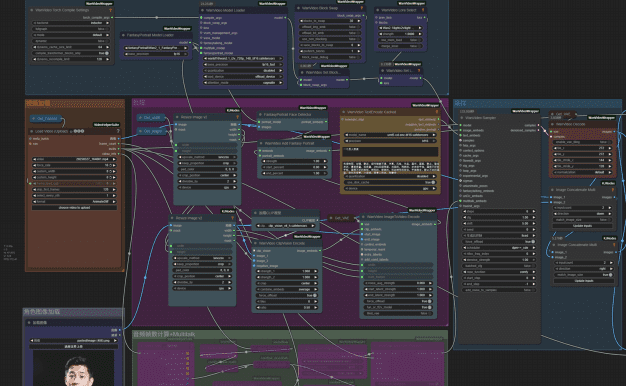Open quantization dropdown in WanVideo Model Loader
This screenshot has width=626, height=386.
coord(243,71)
